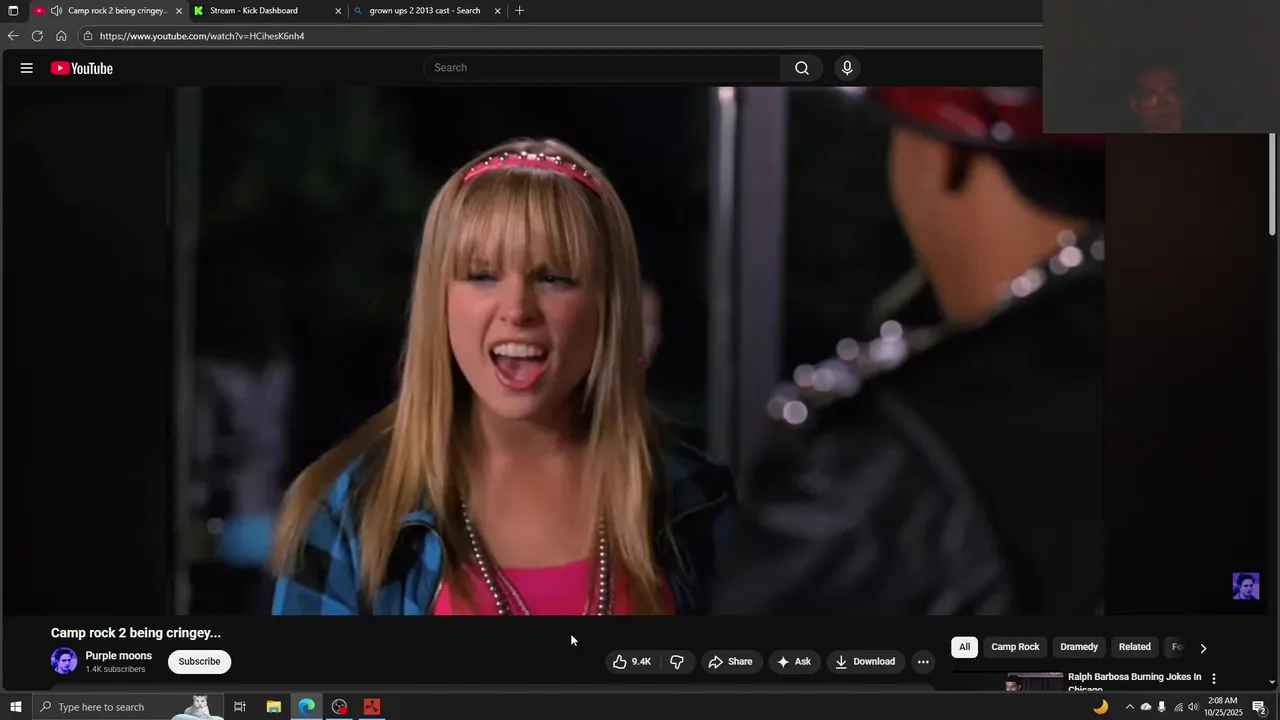This screenshot has width=1280, height=720.
Task: Open Purple moons channel avatar
Action: pyautogui.click(x=64, y=661)
